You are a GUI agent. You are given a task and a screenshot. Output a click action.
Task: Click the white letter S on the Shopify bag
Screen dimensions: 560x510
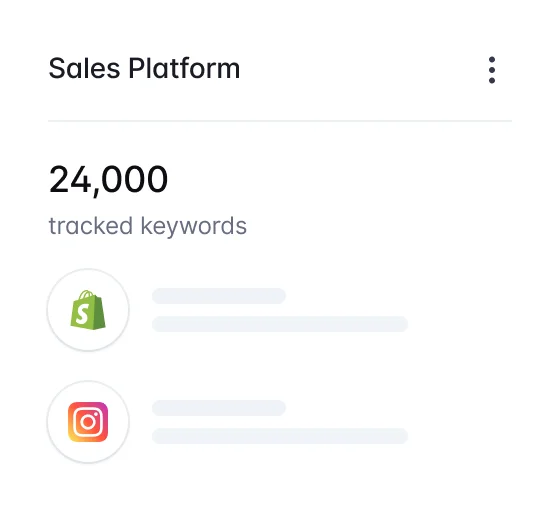point(82,314)
